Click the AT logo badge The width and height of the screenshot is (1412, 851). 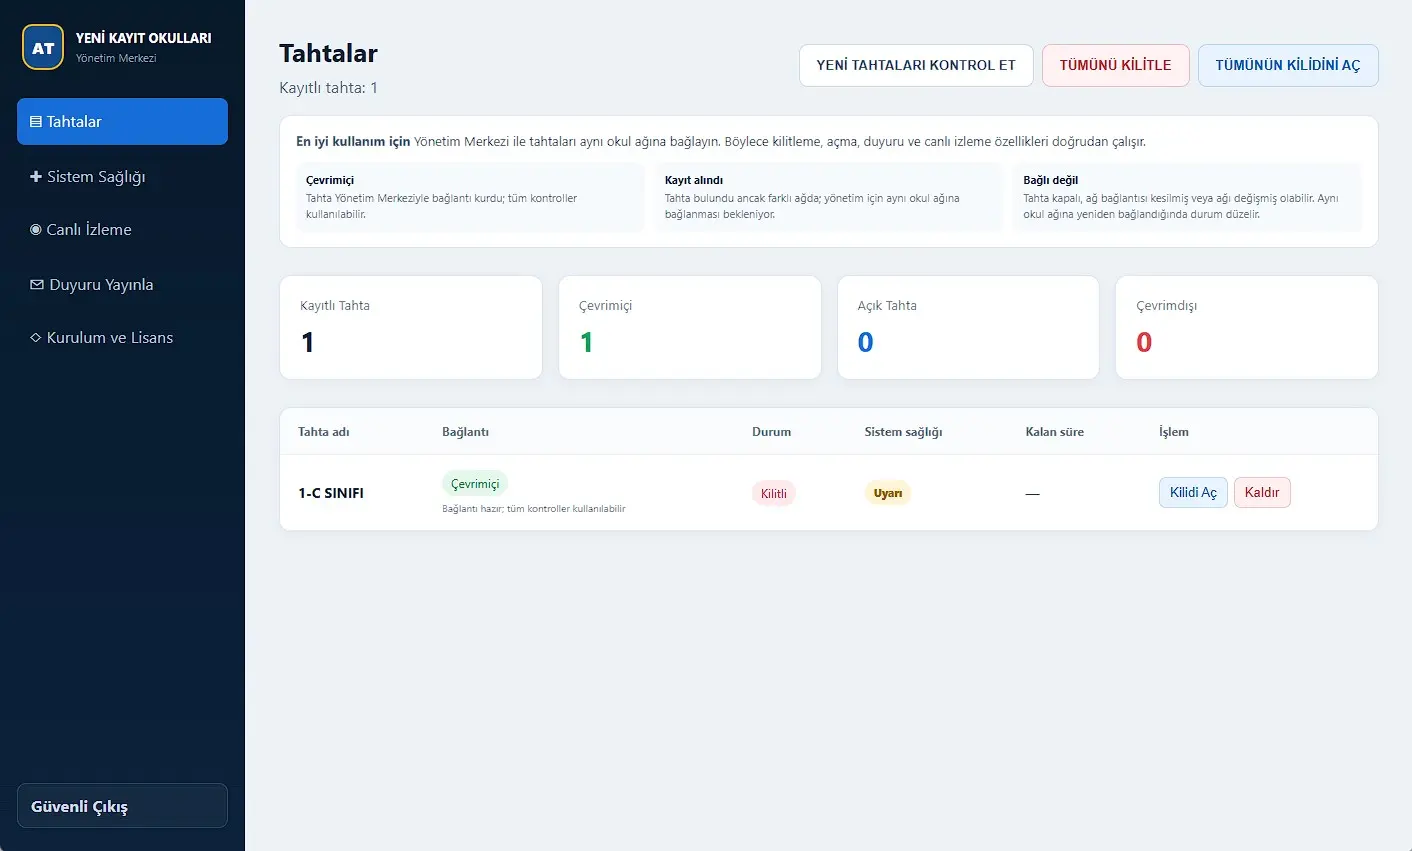(x=43, y=47)
